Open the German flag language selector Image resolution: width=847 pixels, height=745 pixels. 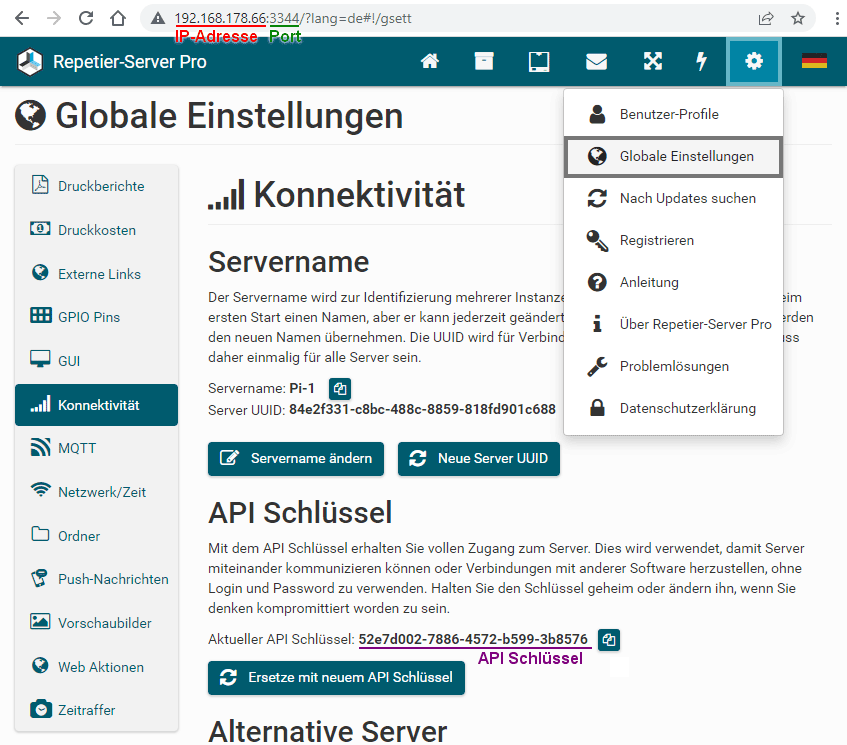coord(814,61)
